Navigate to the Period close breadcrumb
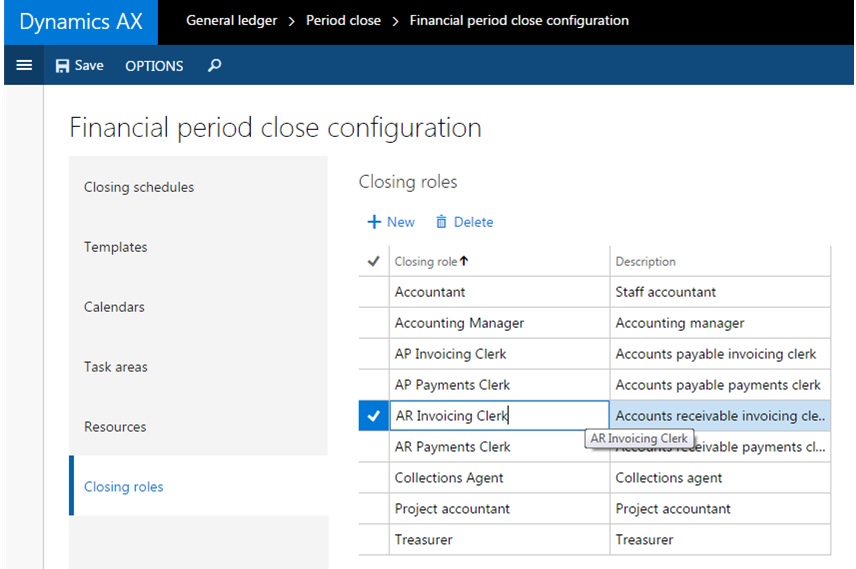The height and width of the screenshot is (569, 856). tap(343, 21)
